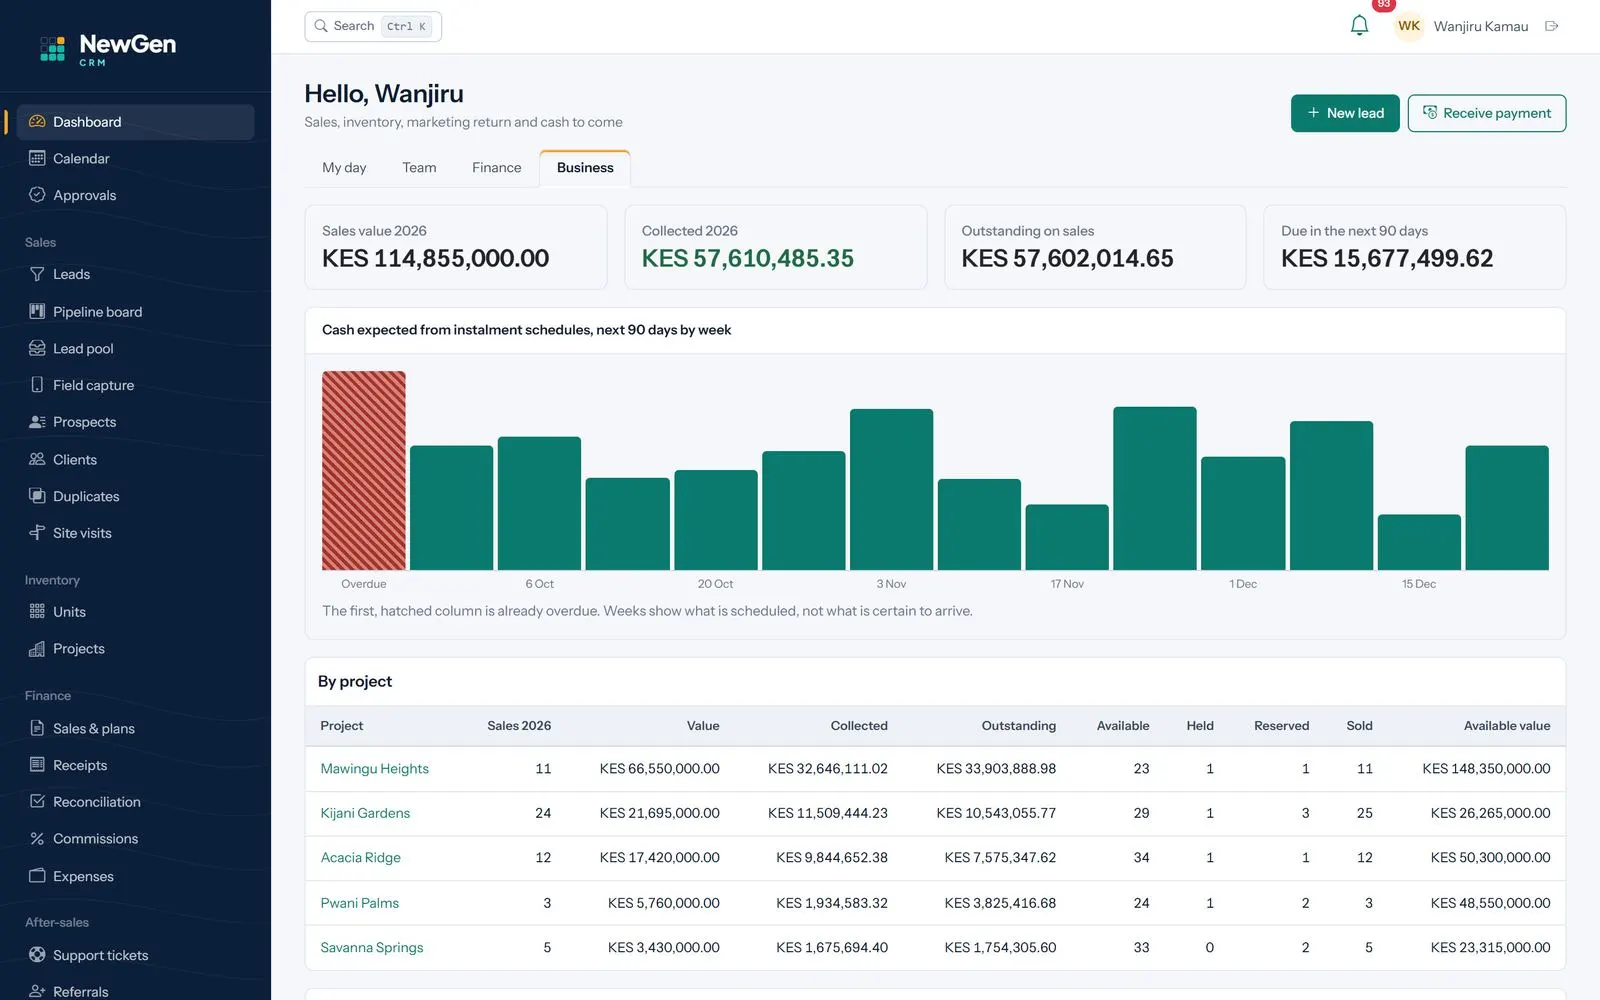Open the Pwani Palms project link
The height and width of the screenshot is (1000, 1600).
coord(359,903)
